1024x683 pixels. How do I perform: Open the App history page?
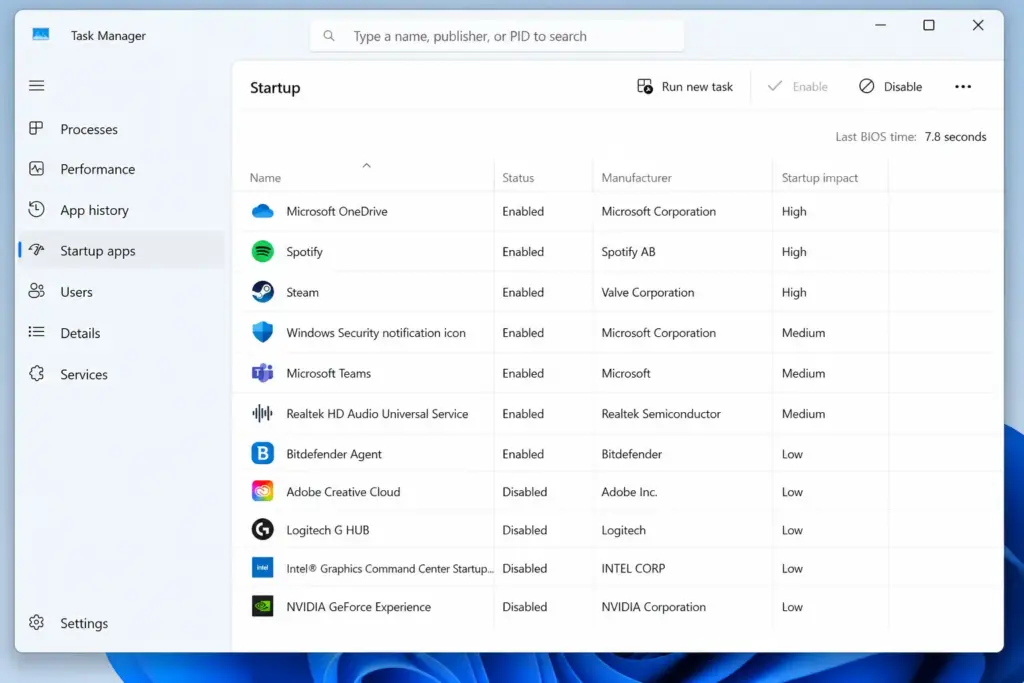(x=95, y=210)
